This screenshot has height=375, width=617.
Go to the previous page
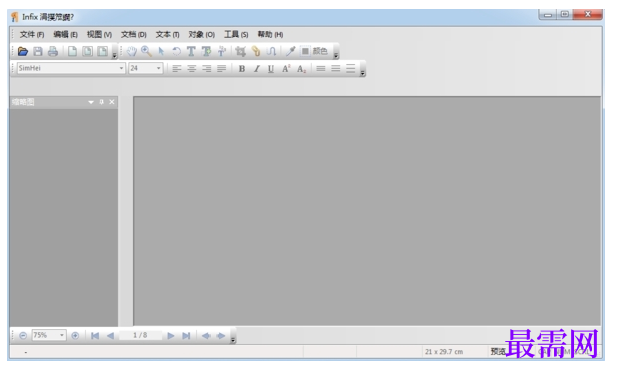(110, 336)
